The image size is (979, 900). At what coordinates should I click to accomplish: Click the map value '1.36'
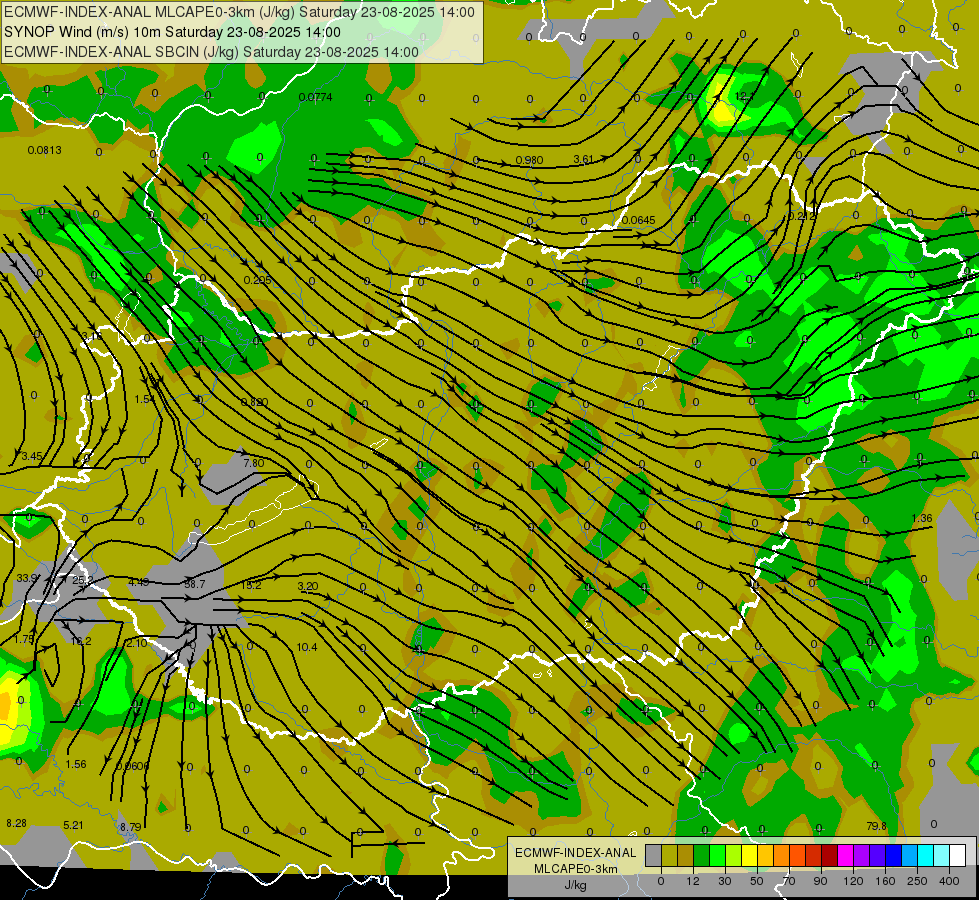click(922, 518)
